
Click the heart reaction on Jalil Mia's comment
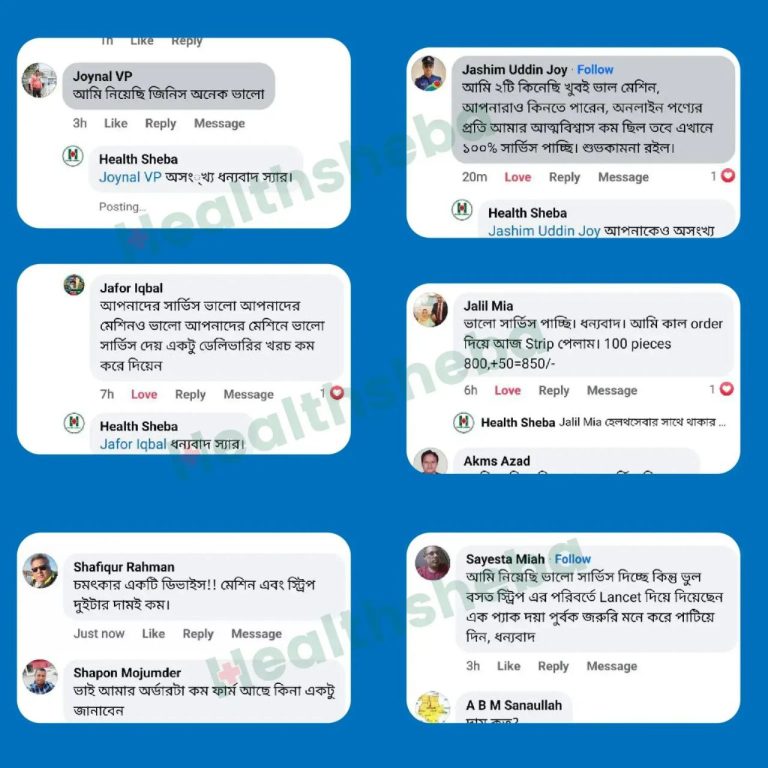click(x=727, y=388)
